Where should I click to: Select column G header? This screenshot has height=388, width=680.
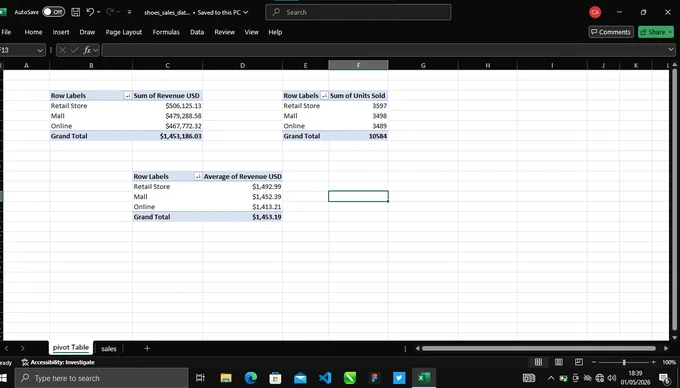pyautogui.click(x=423, y=65)
